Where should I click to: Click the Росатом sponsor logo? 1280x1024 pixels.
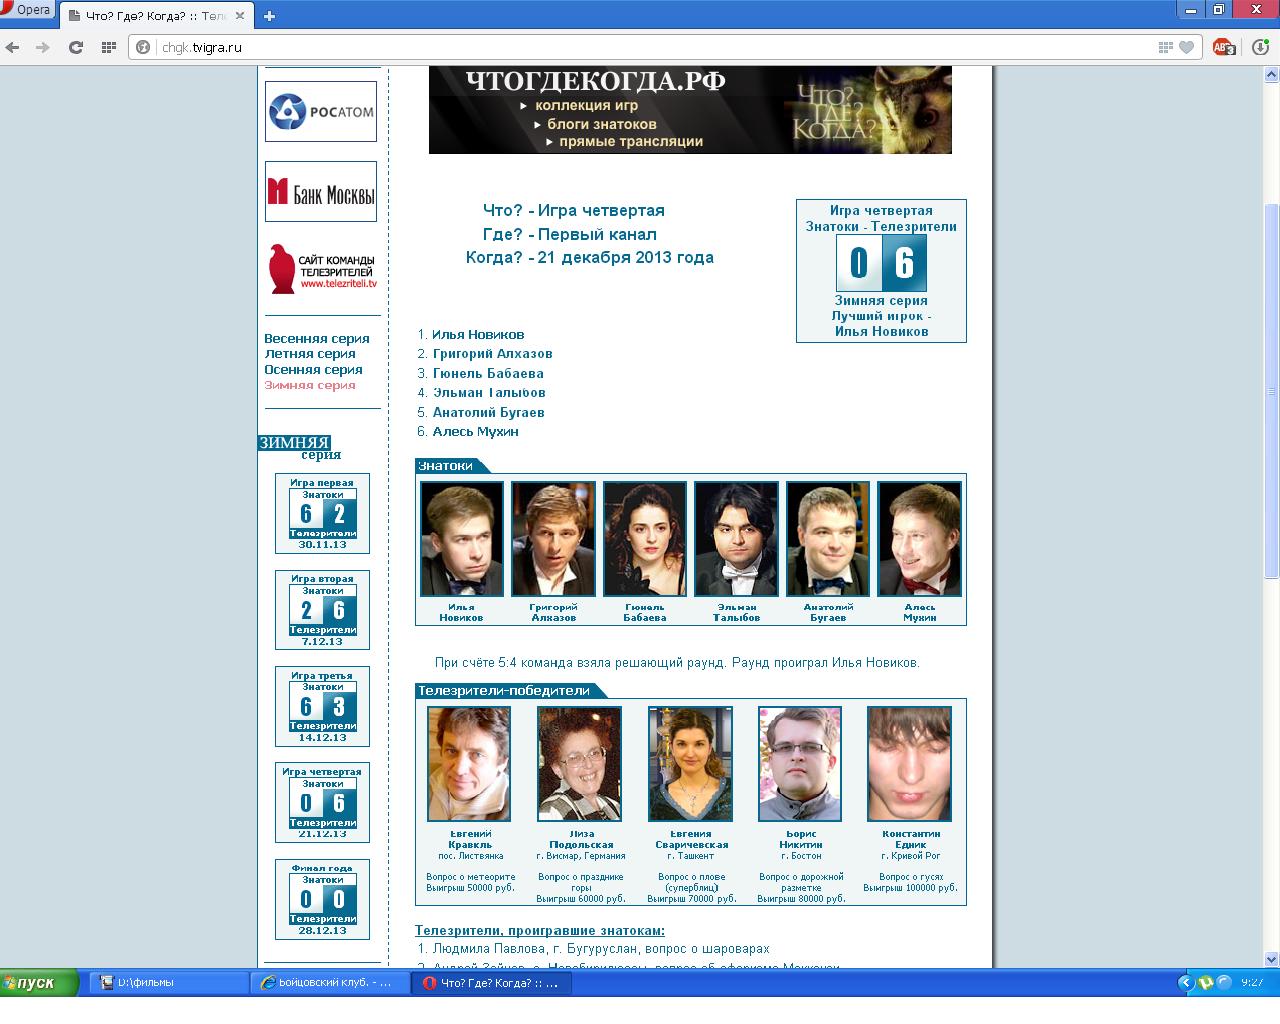321,111
